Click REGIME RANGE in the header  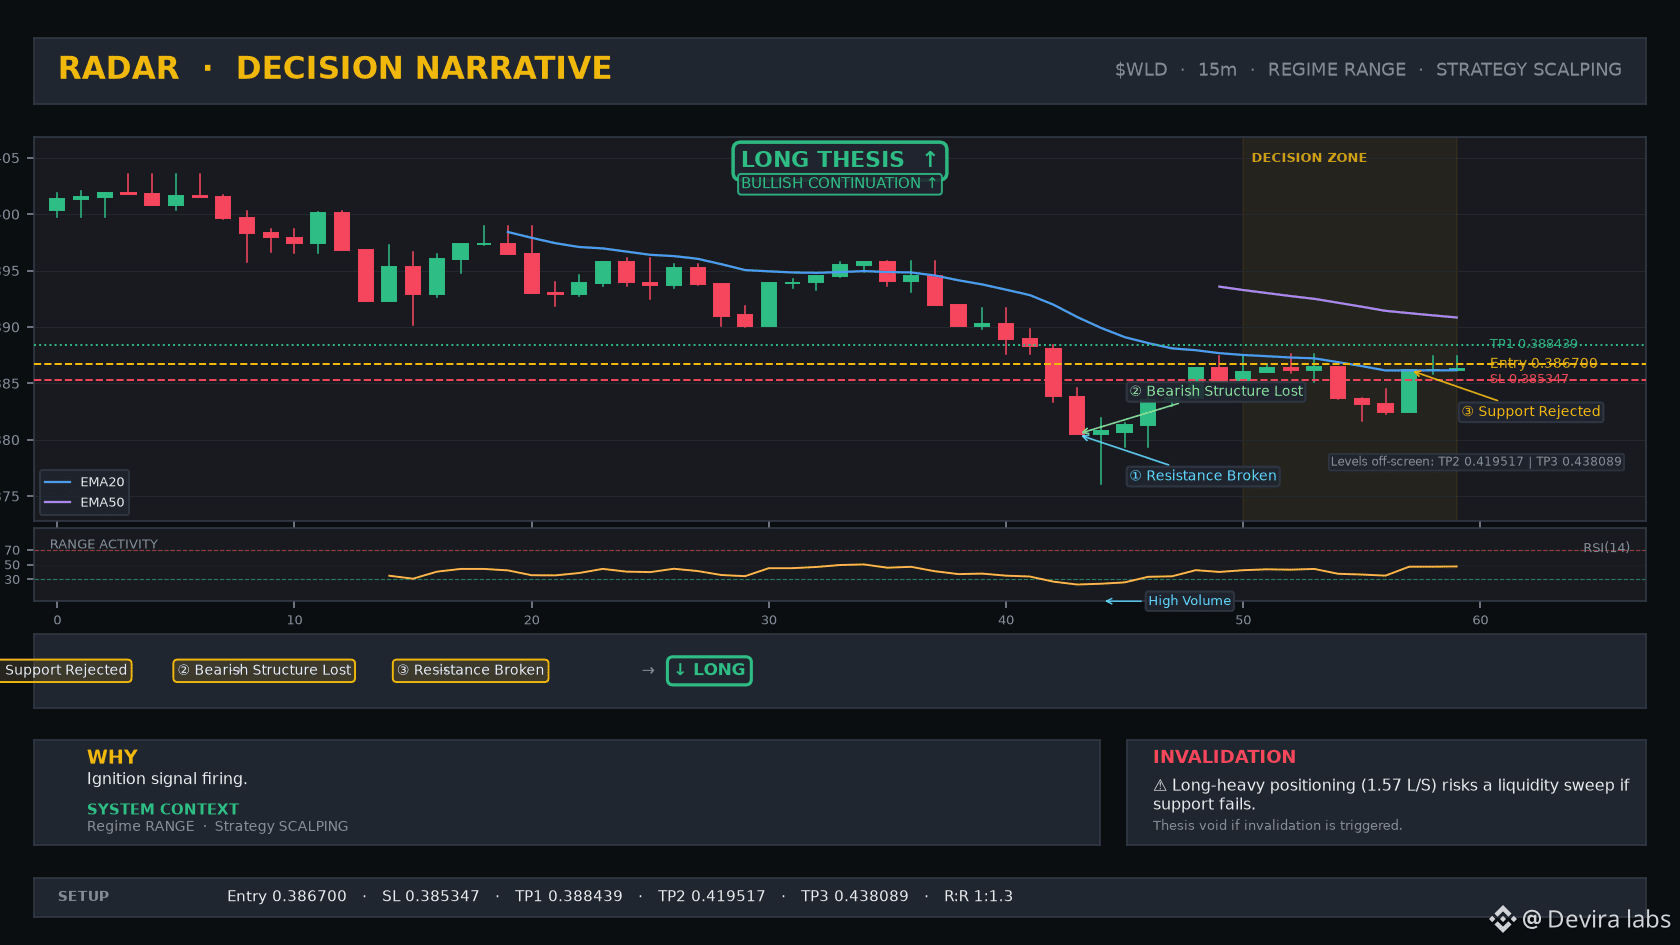point(1337,70)
